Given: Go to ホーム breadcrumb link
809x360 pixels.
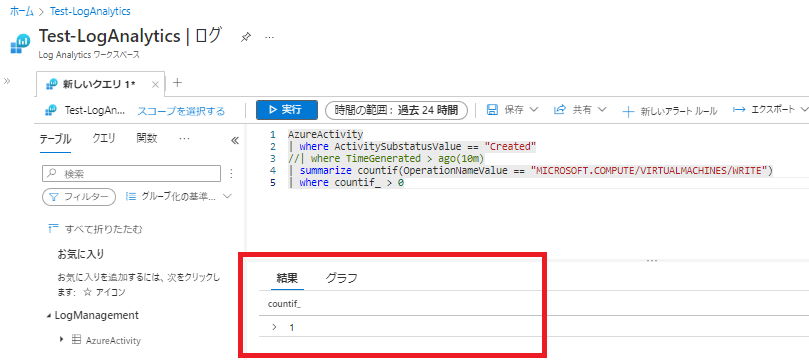Looking at the screenshot, I should coord(22,11).
